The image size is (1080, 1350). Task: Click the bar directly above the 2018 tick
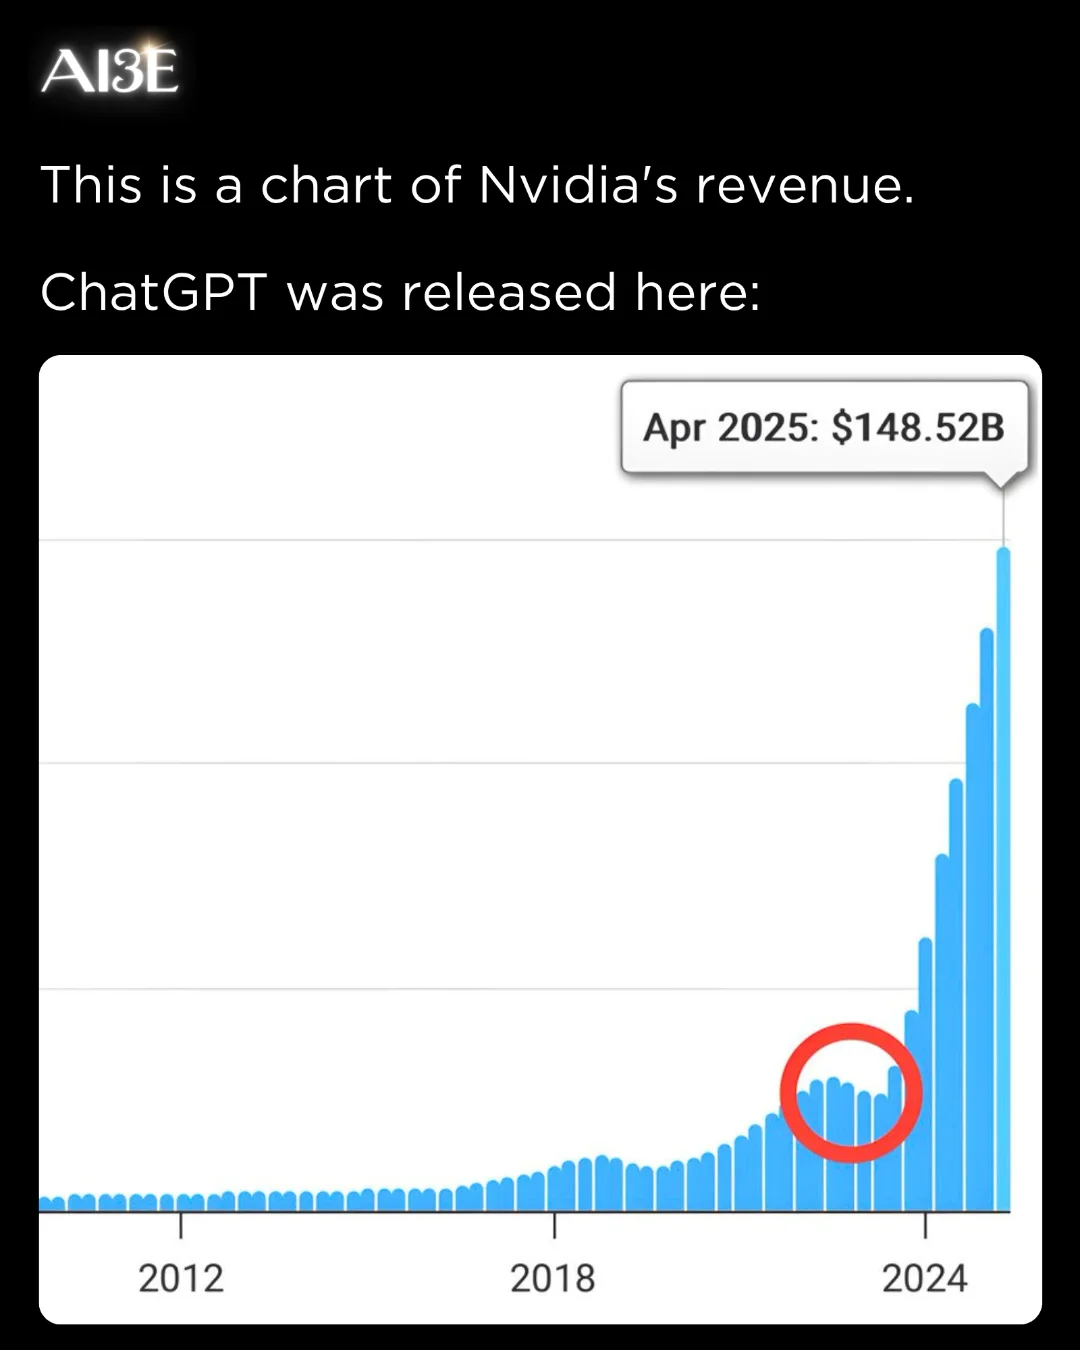coord(554,1188)
